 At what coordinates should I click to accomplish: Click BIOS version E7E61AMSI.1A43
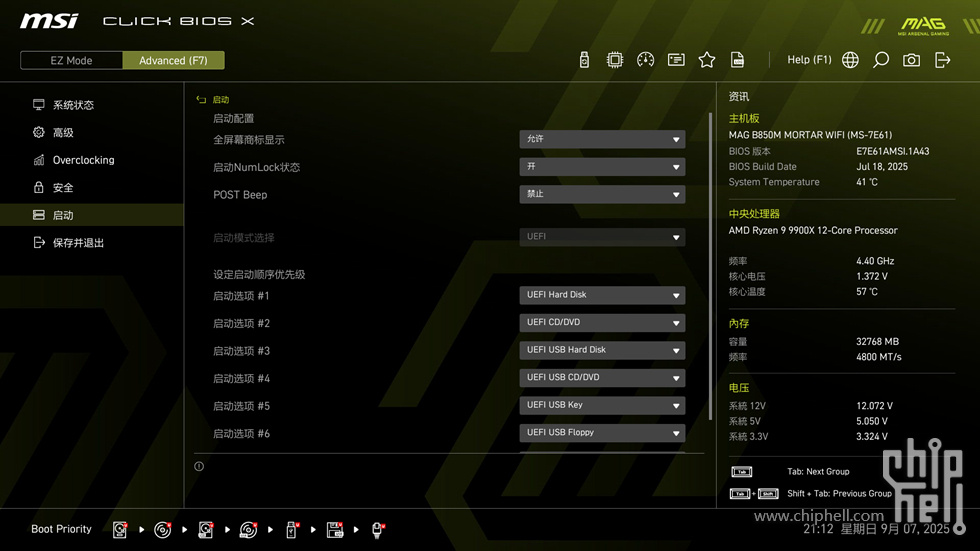[x=892, y=151]
